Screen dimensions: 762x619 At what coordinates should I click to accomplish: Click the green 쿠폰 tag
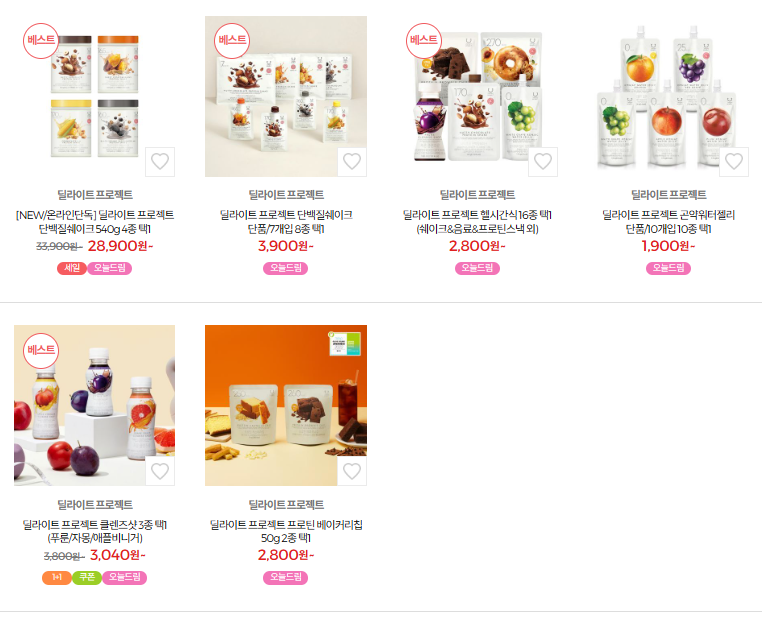(87, 577)
